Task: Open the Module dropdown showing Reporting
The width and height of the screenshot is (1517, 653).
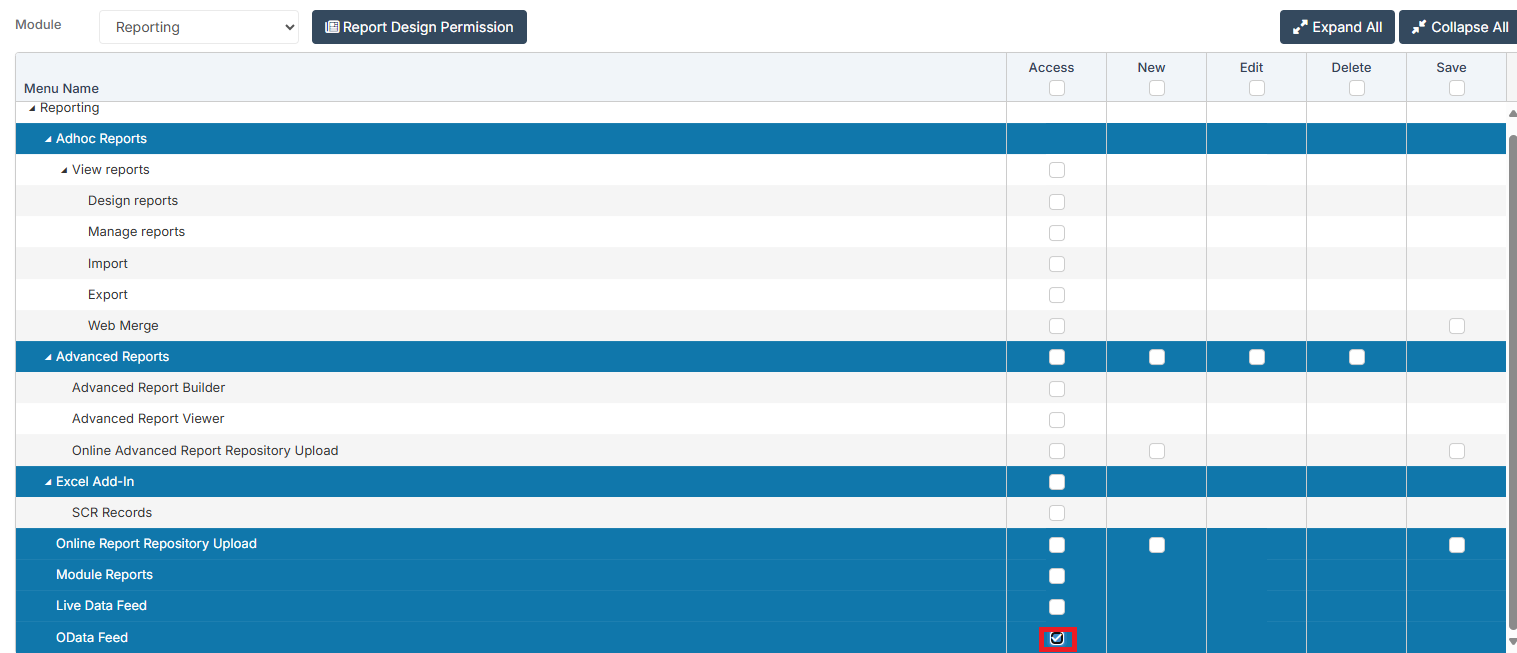Action: pyautogui.click(x=199, y=27)
